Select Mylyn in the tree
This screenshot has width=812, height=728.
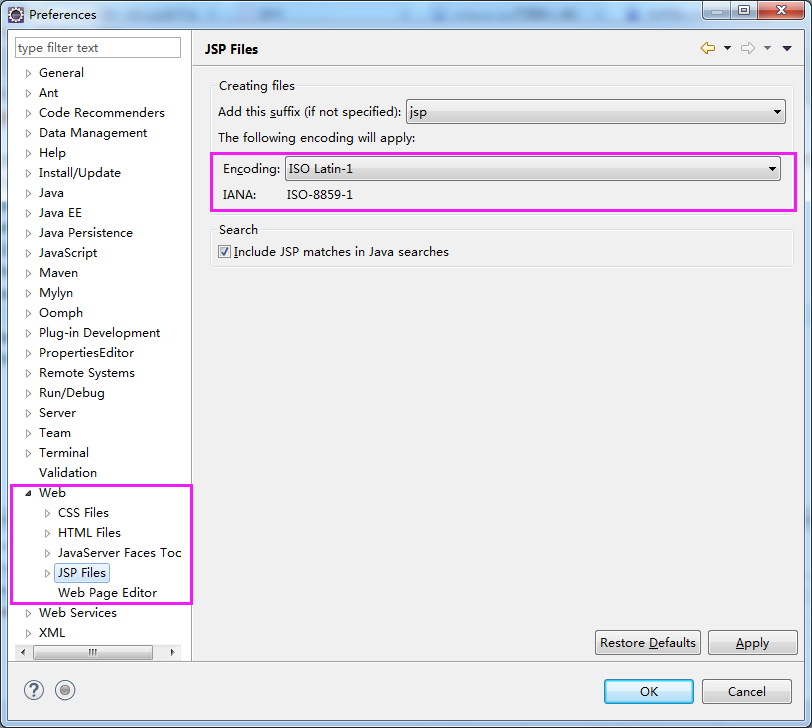point(56,293)
